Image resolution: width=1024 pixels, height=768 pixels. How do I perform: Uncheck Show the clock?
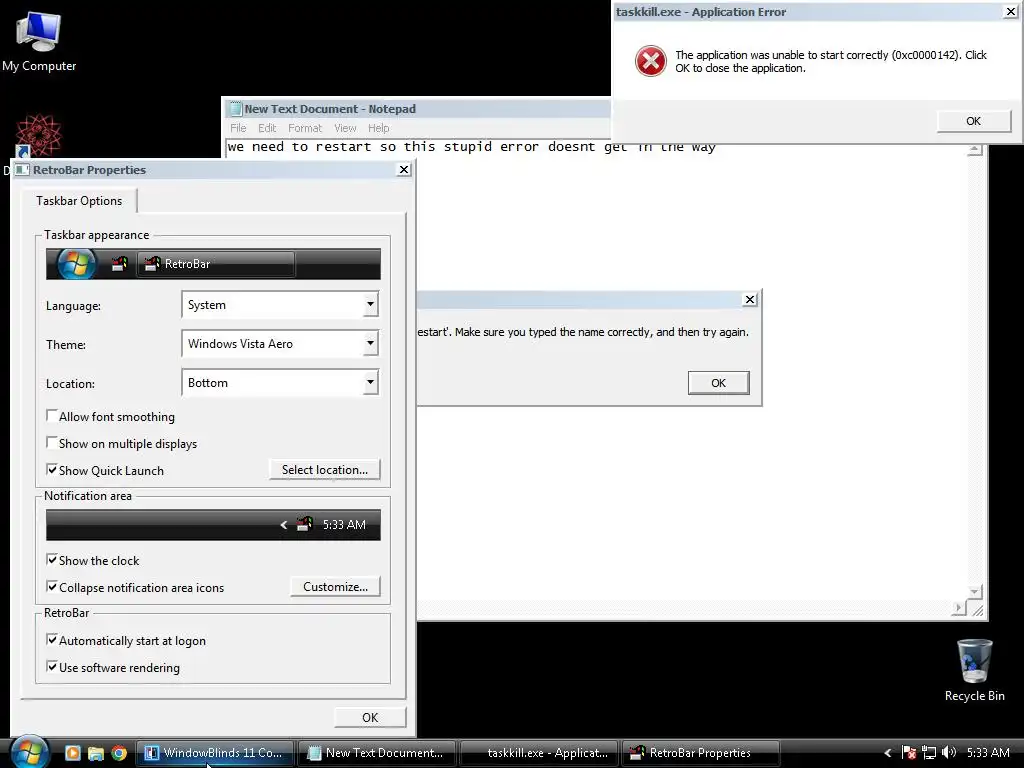click(52, 560)
